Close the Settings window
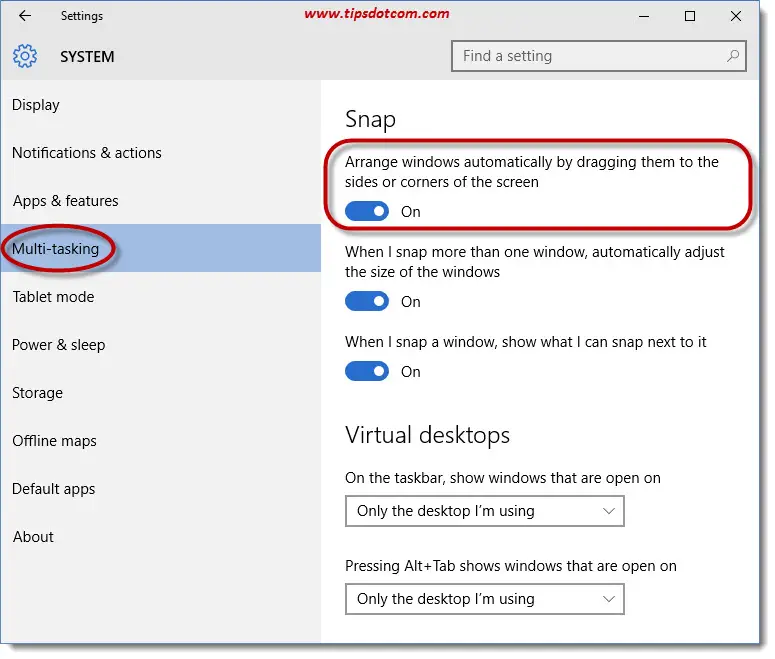This screenshot has width=775, height=659. 736,16
